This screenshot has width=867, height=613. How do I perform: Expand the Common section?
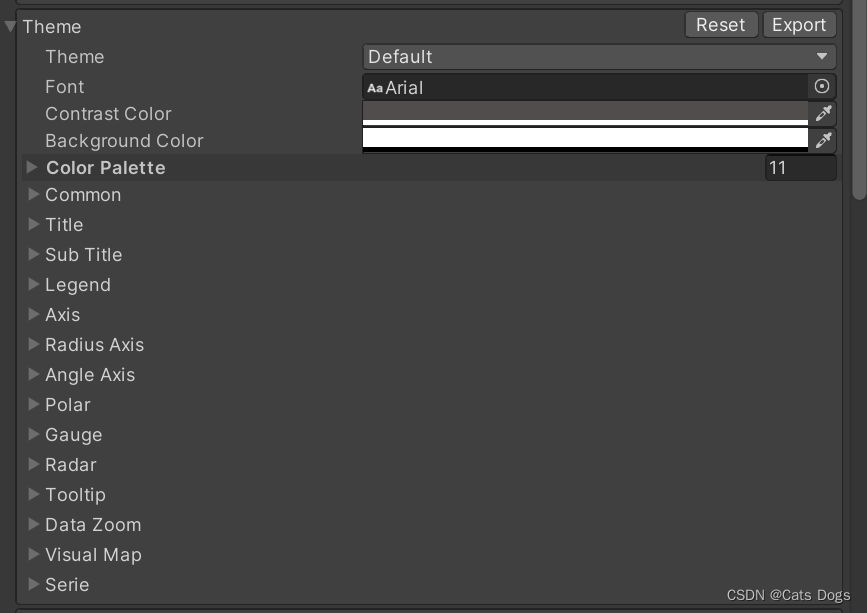pyautogui.click(x=33, y=195)
